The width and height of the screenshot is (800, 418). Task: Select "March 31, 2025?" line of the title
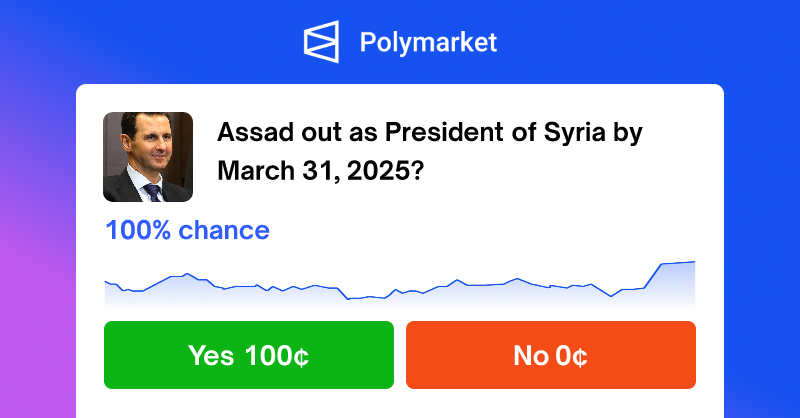pyautogui.click(x=319, y=169)
